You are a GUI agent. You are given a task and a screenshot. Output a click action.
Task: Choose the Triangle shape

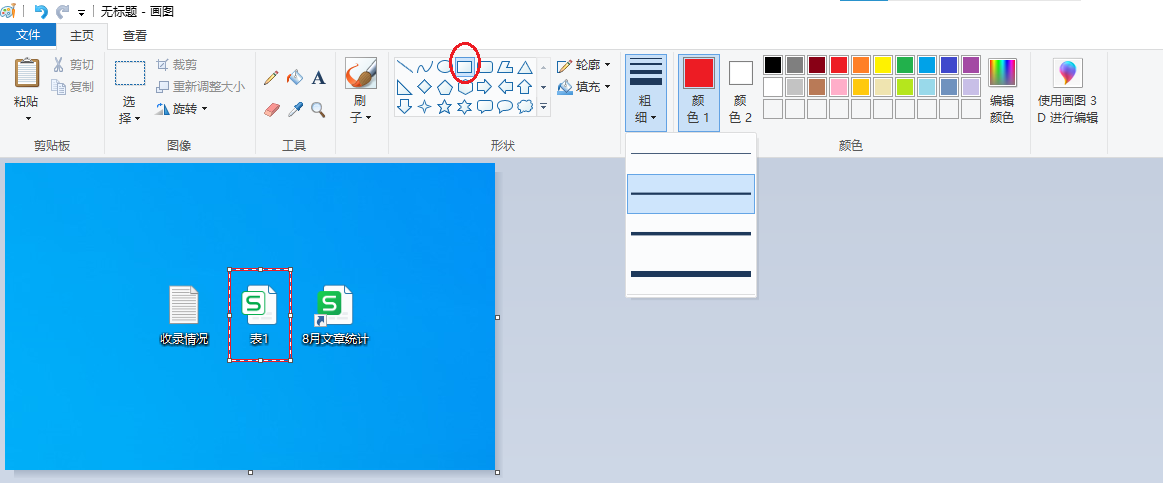pyautogui.click(x=524, y=67)
